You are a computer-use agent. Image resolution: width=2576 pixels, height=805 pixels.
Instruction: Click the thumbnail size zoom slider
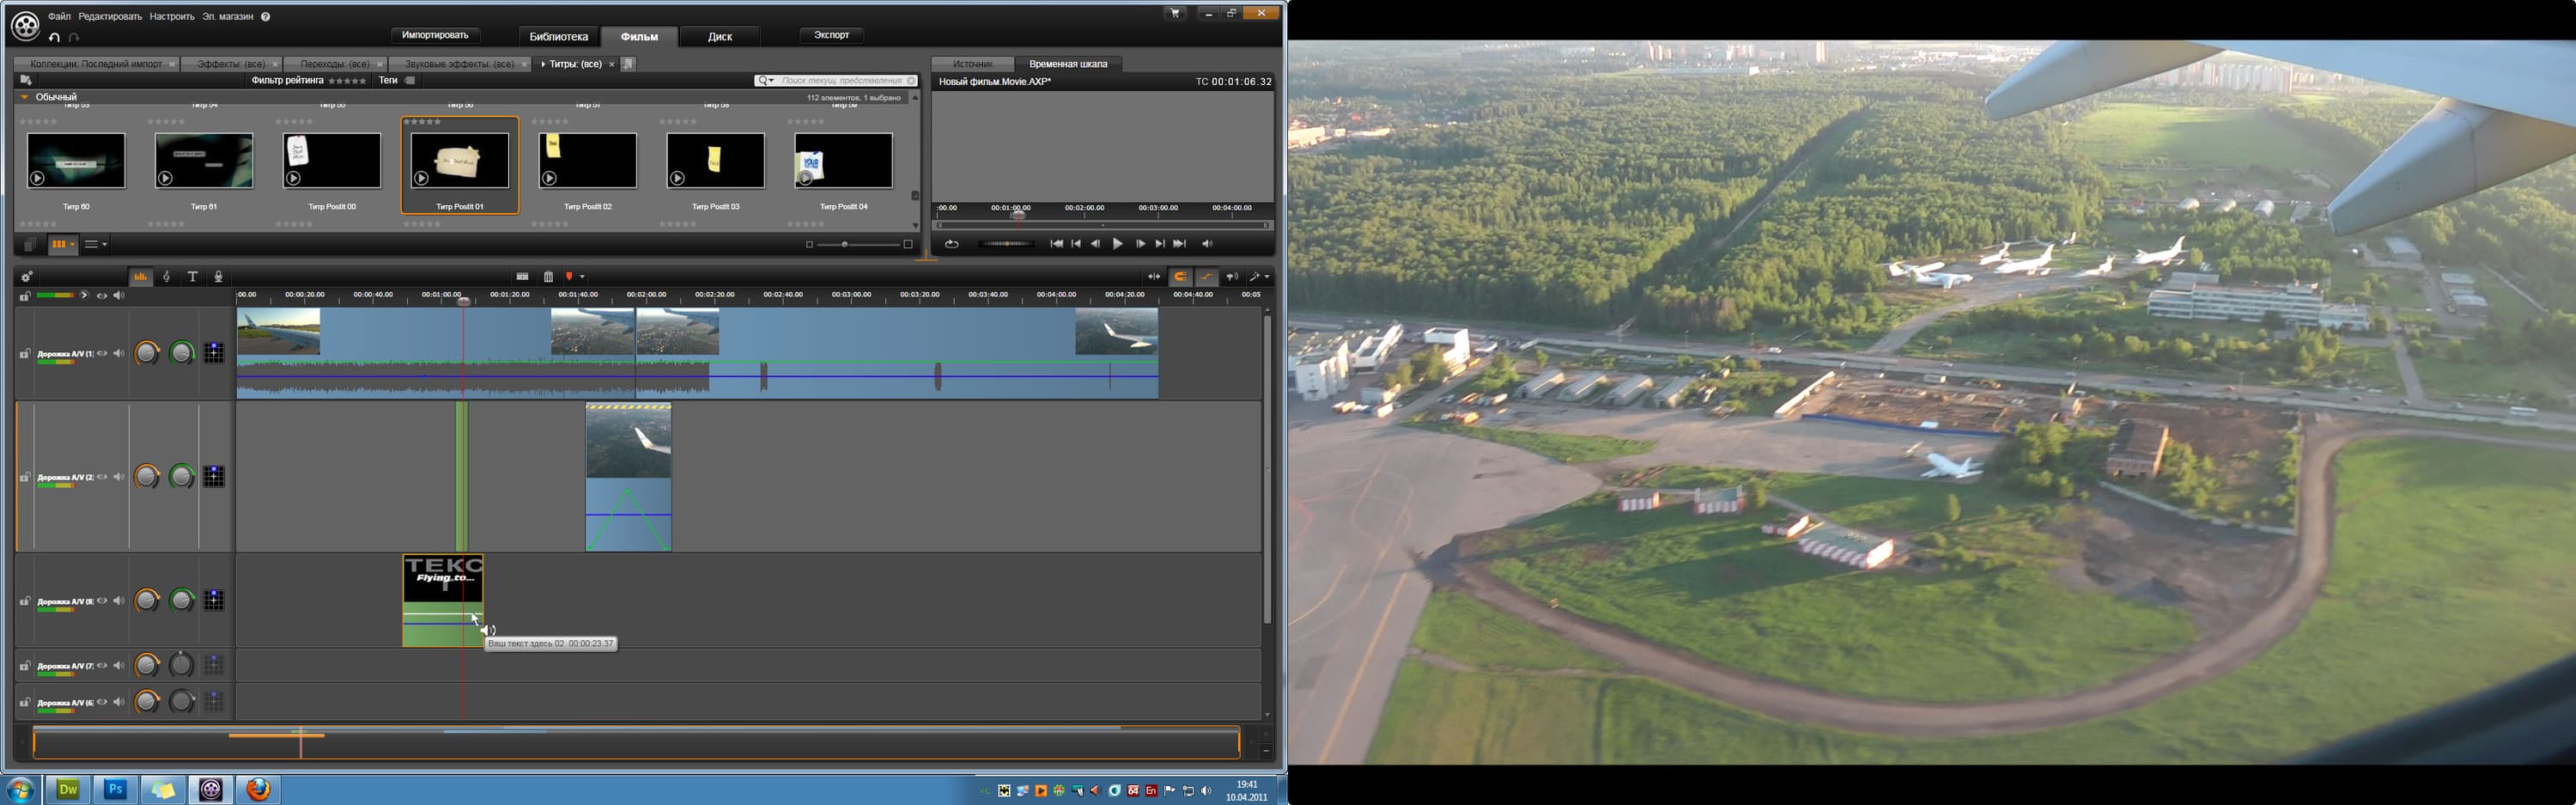click(845, 245)
